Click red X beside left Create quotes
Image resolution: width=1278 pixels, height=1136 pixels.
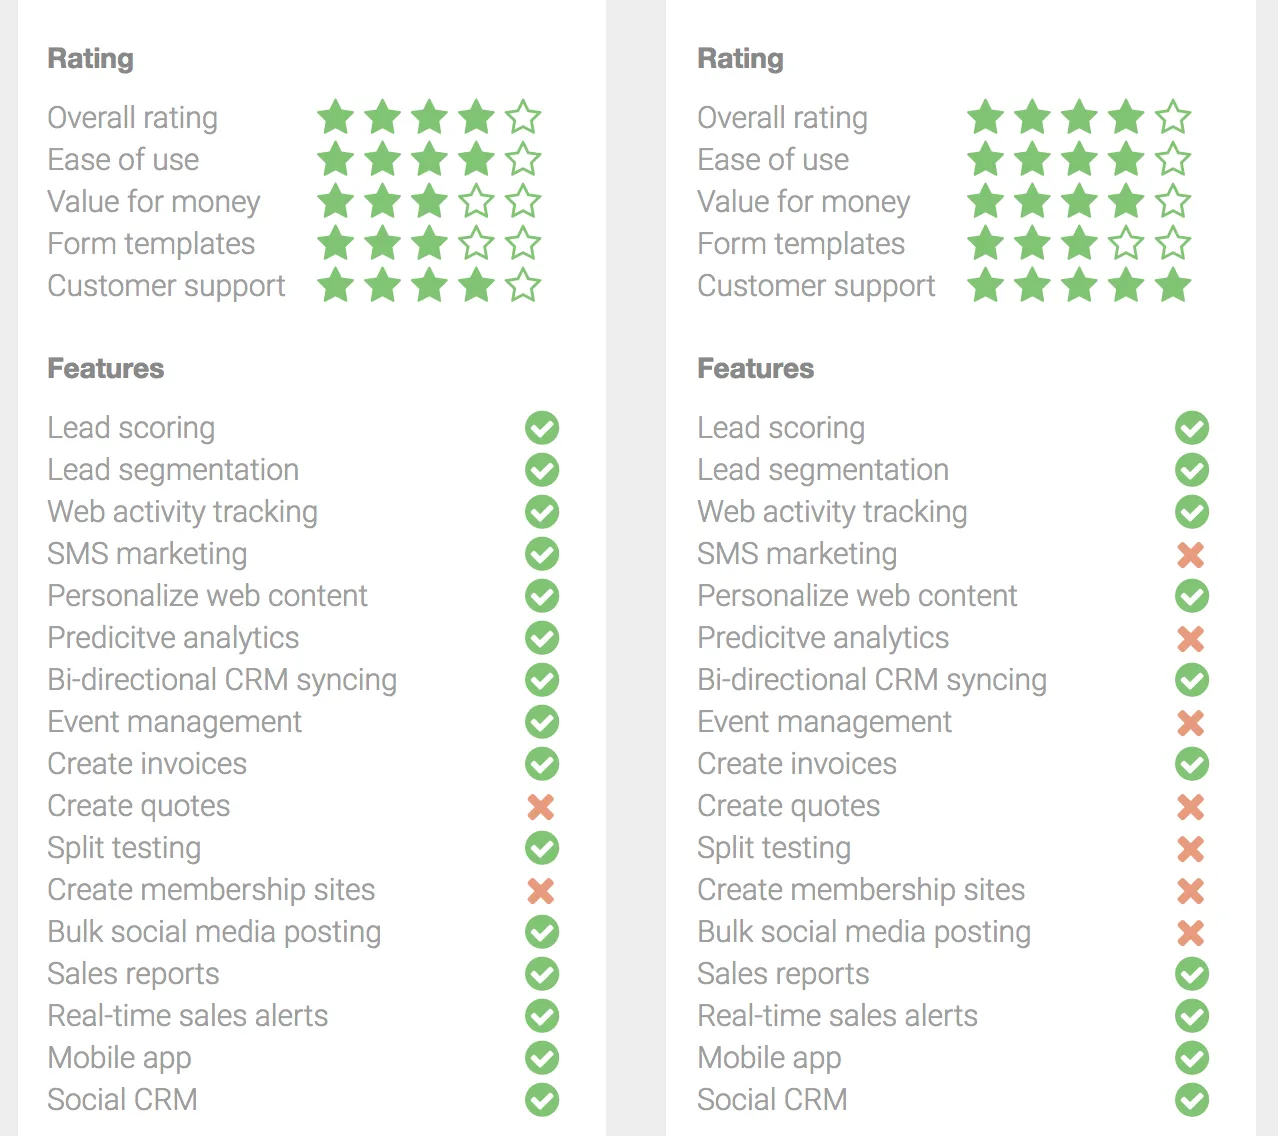(x=541, y=806)
